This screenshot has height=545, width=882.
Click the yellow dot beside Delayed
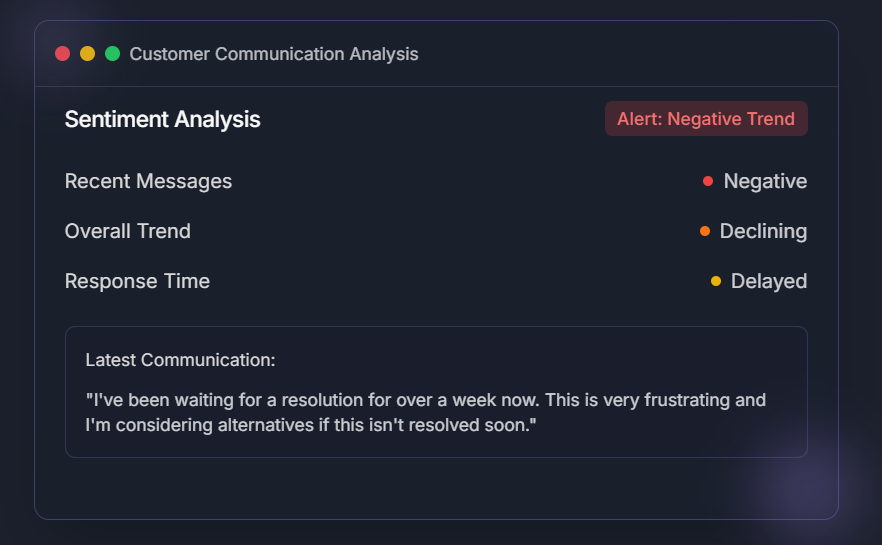(x=716, y=281)
